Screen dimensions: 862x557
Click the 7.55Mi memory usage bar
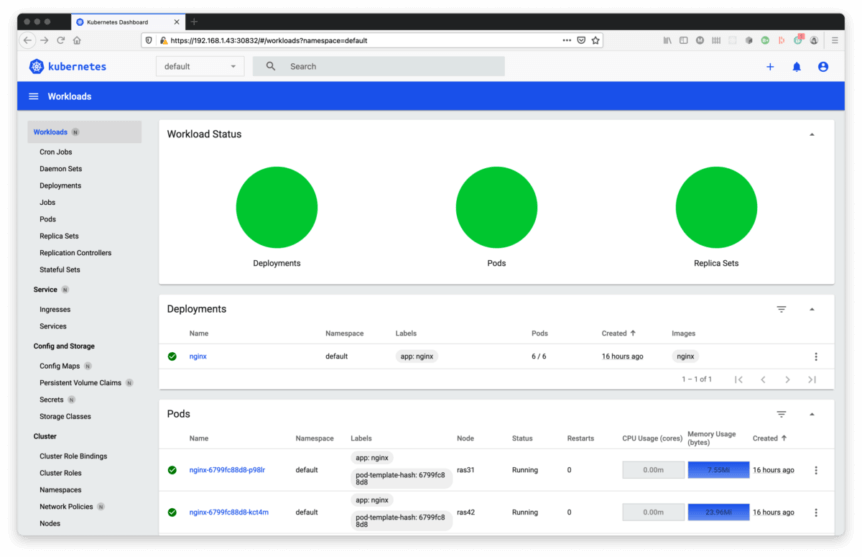(x=718, y=470)
